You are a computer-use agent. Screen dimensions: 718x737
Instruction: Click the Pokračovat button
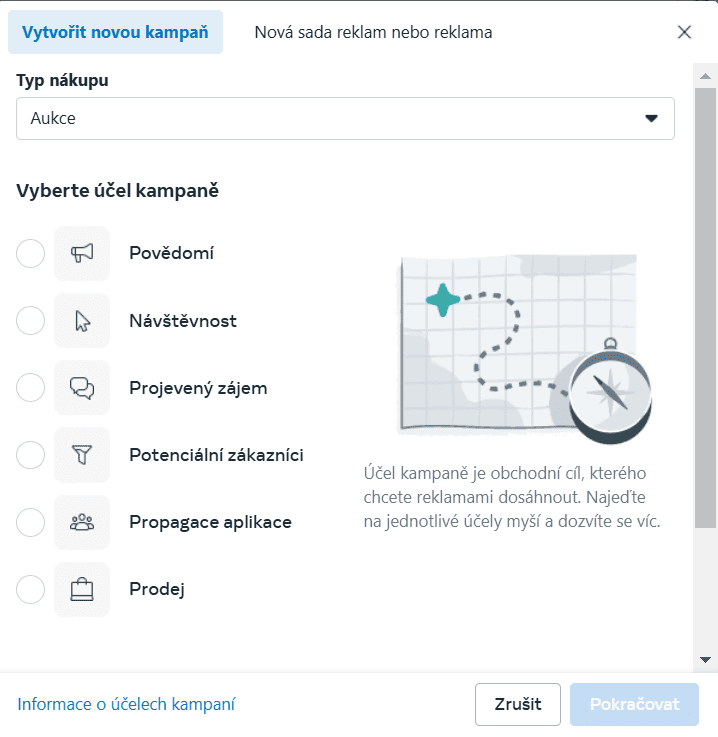634,704
